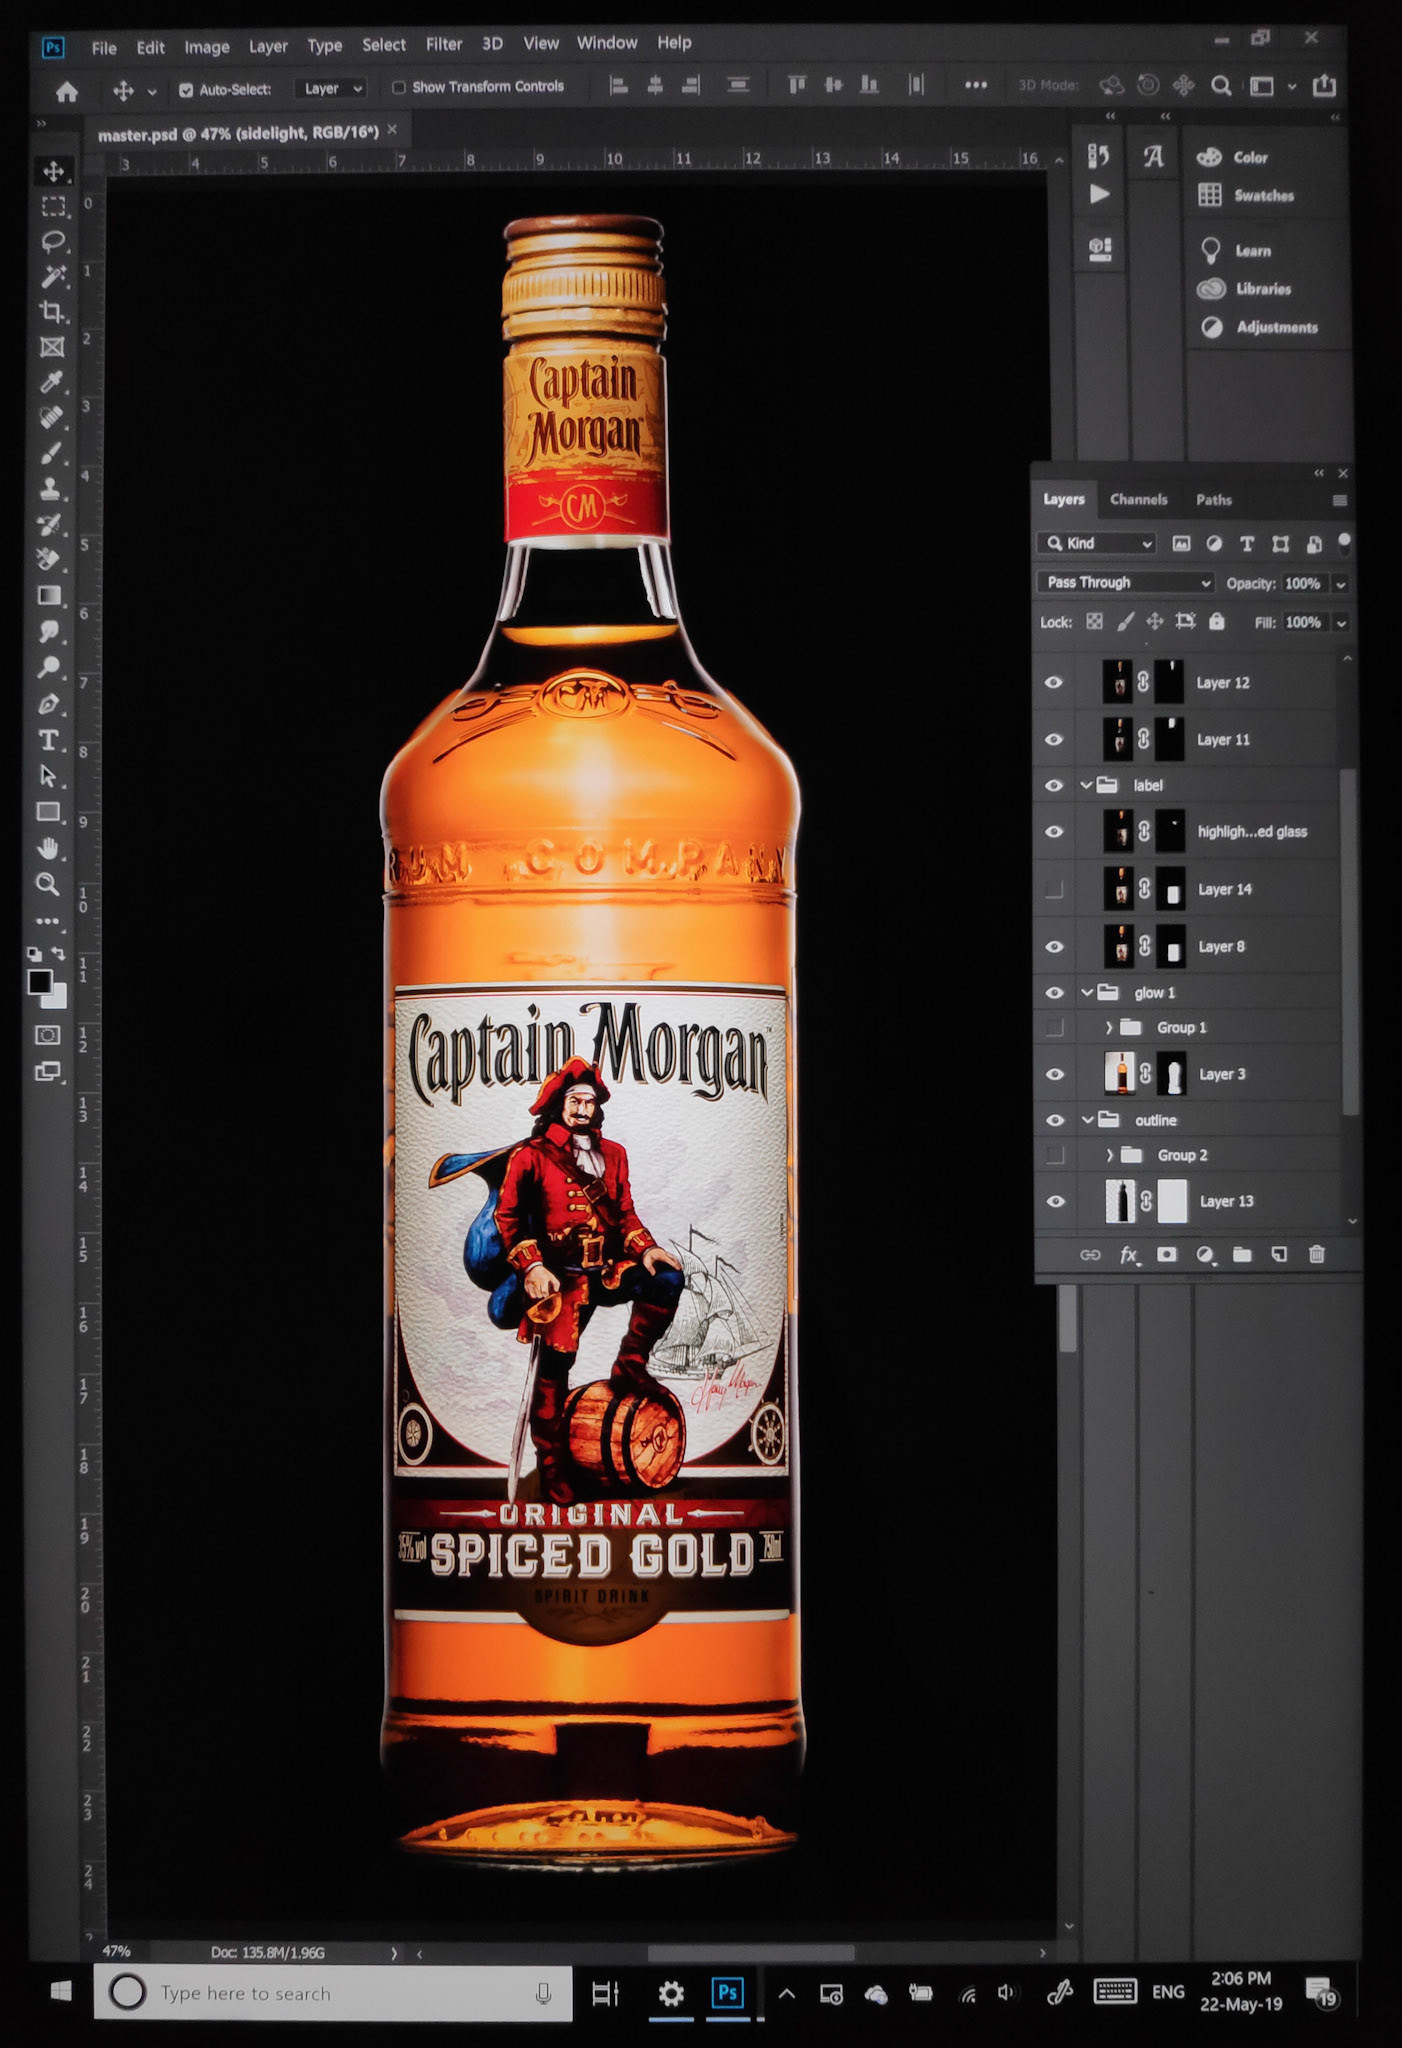Hide Layer 12 visibility eye
The image size is (1402, 2048).
(x=1054, y=682)
